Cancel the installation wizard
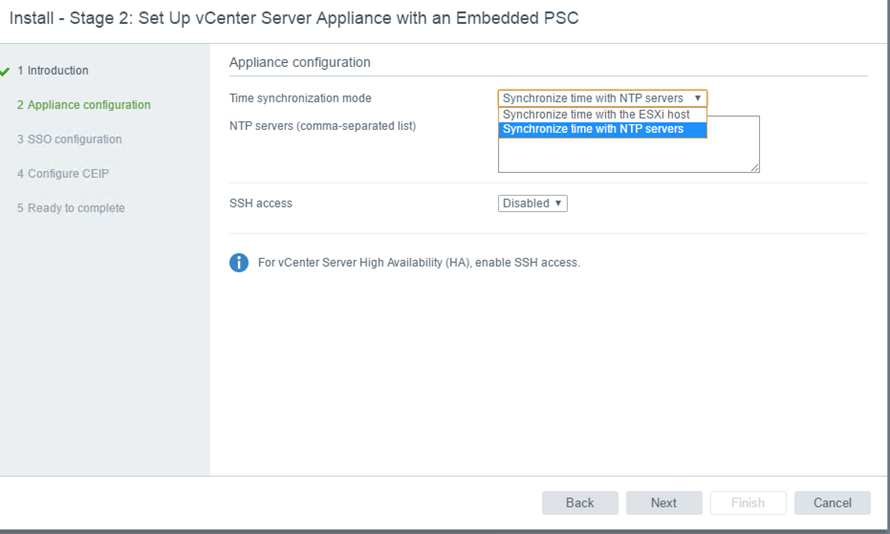Viewport: 890px width, 534px height. 832,503
